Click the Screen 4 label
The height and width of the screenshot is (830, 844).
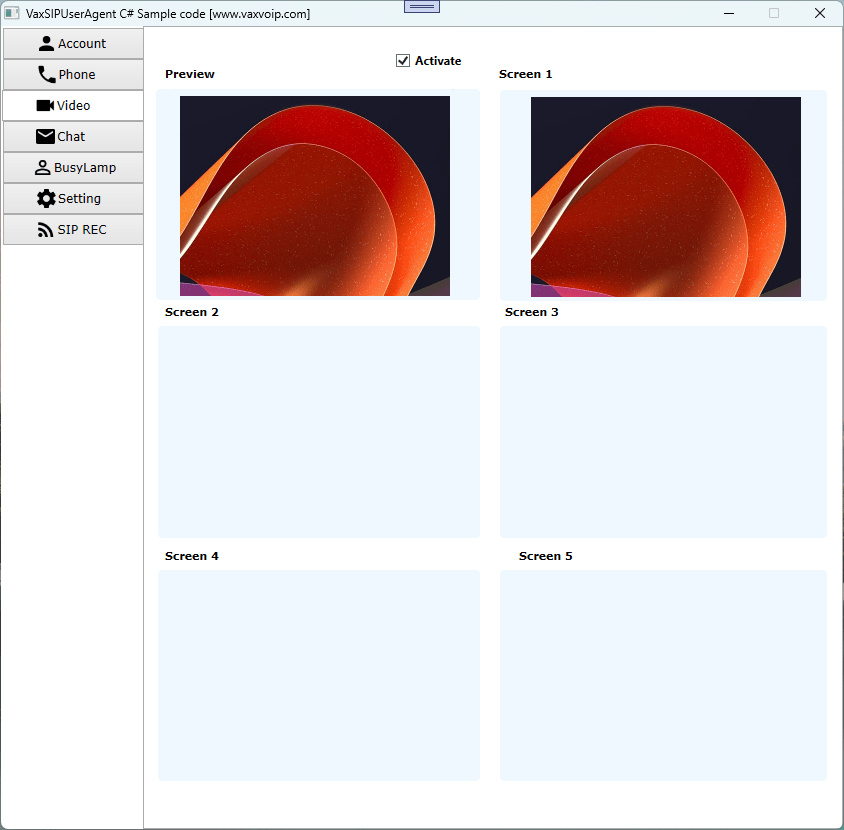point(192,556)
